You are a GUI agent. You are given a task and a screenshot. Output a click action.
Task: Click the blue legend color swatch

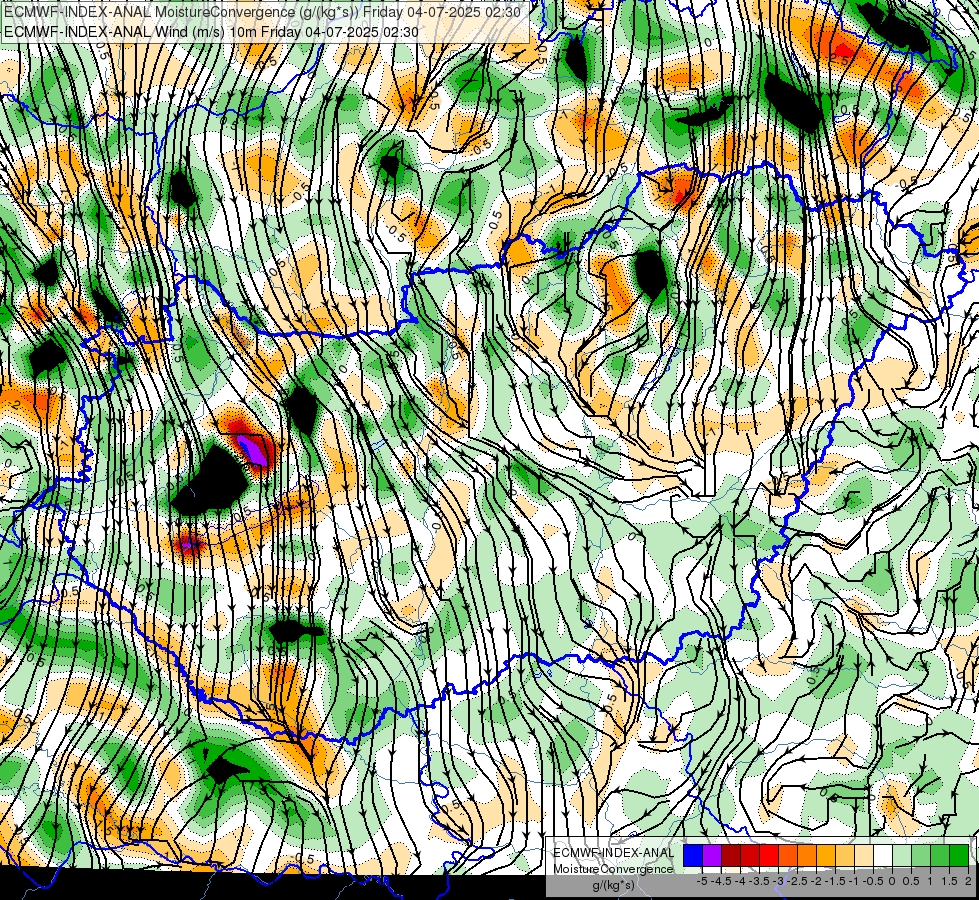pyautogui.click(x=693, y=856)
